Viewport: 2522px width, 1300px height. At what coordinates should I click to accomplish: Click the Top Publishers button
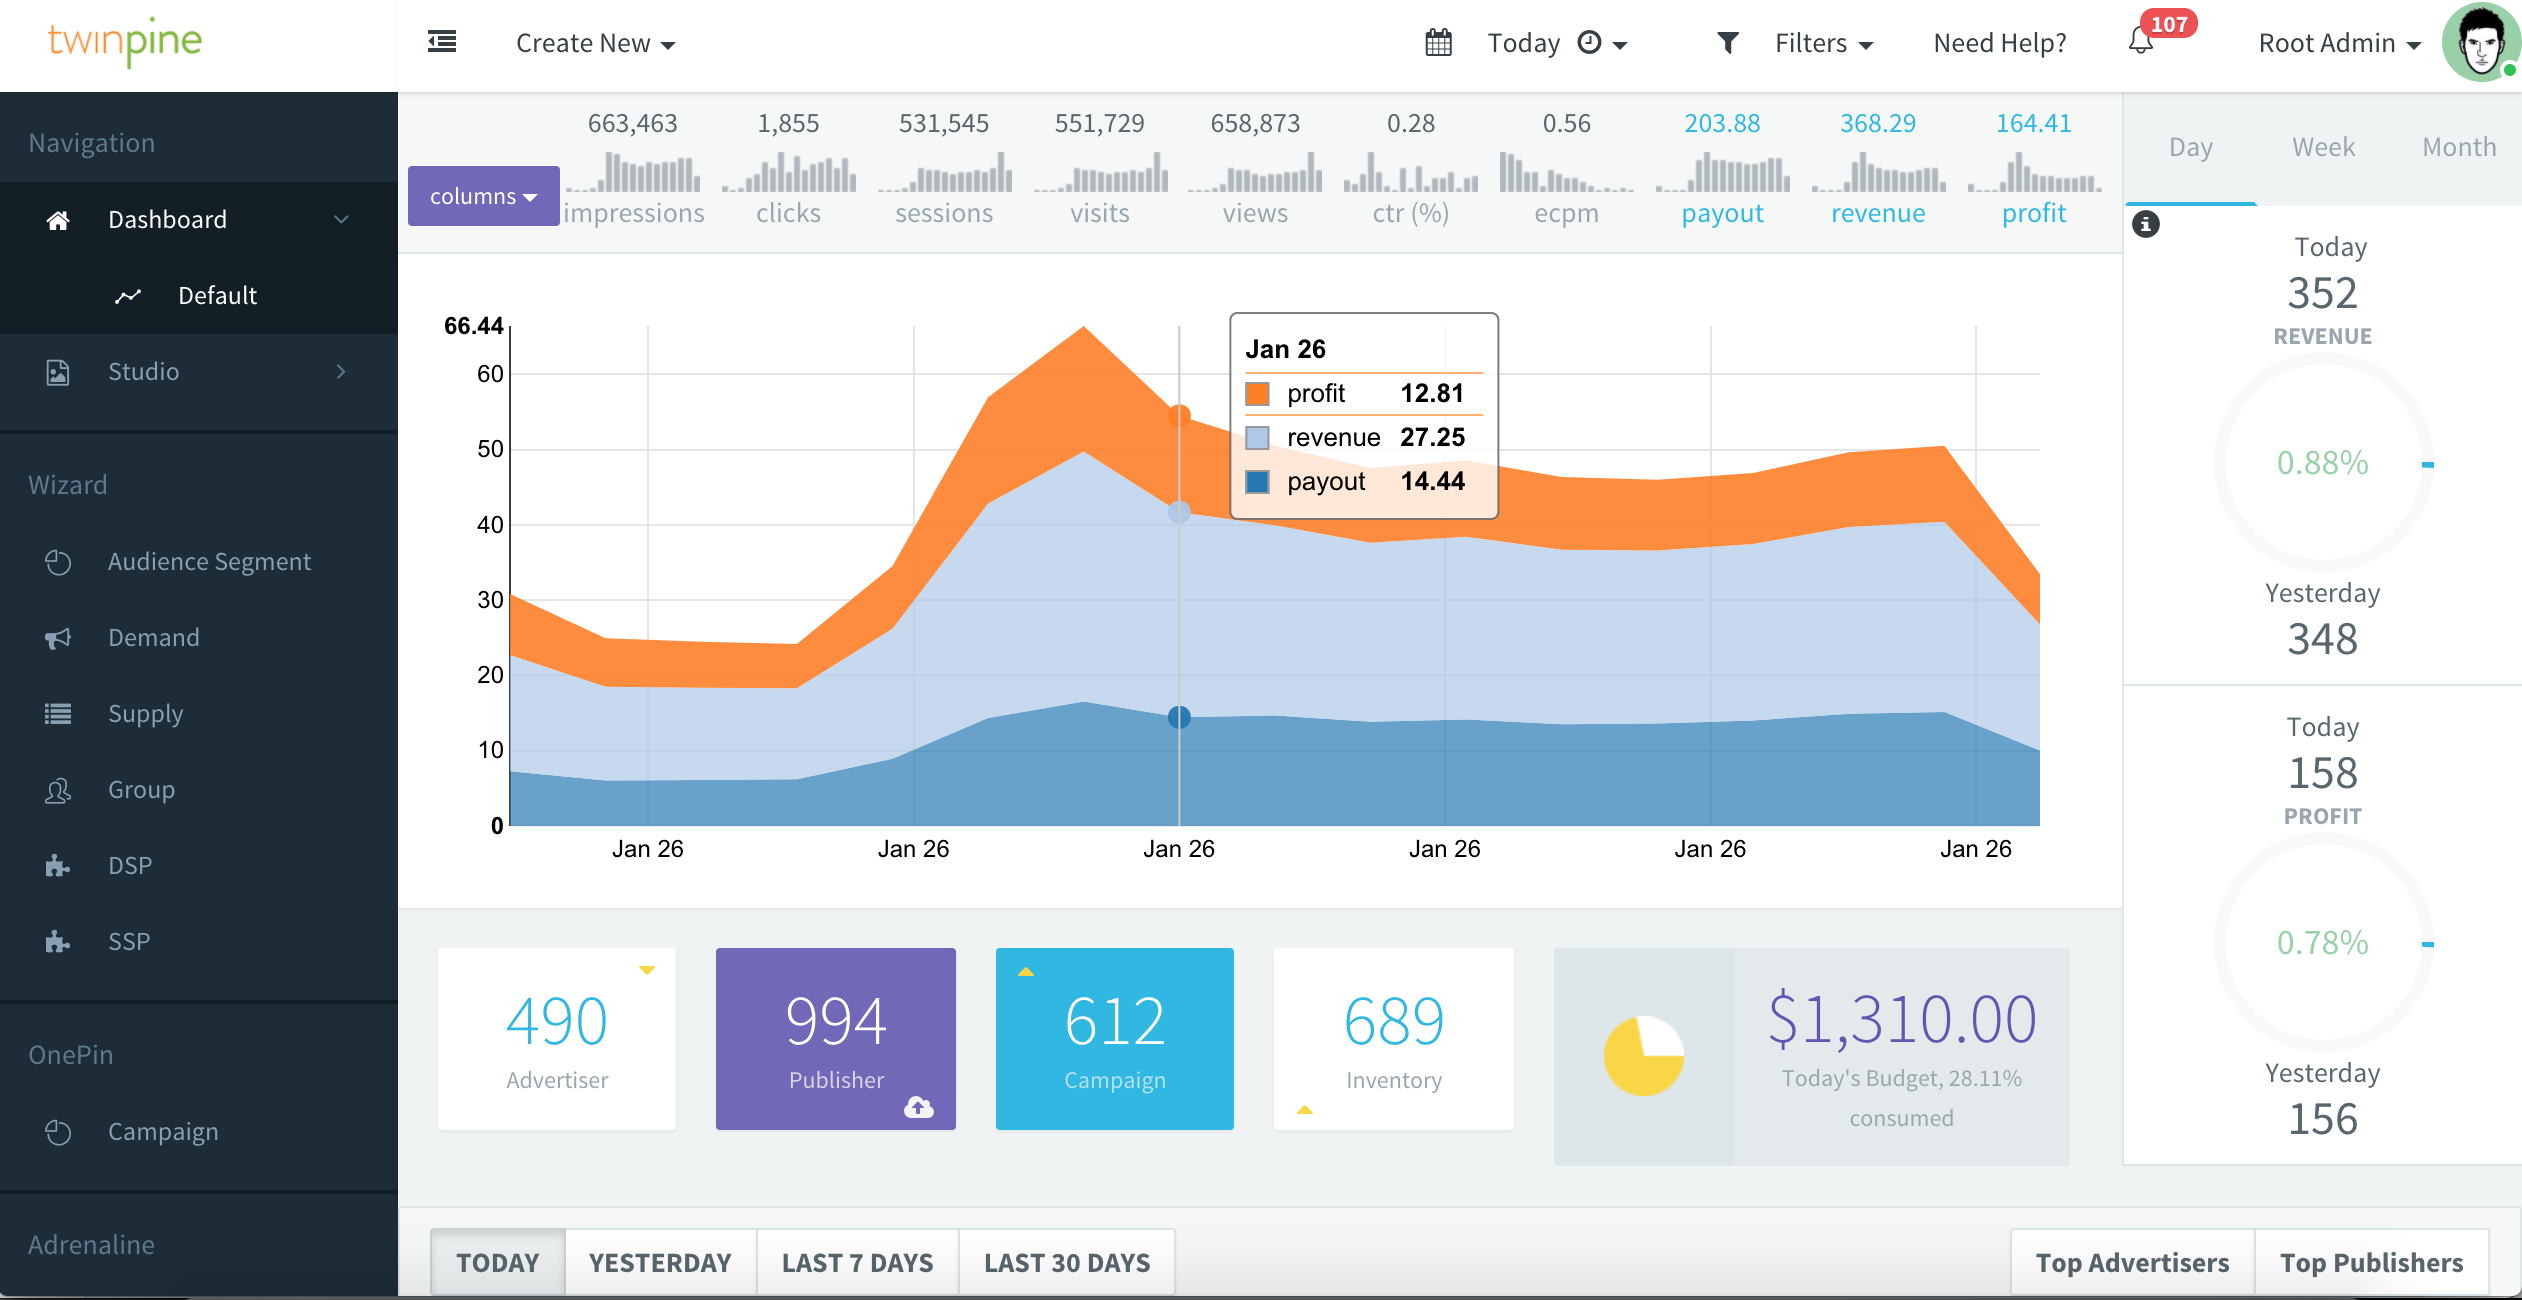[x=2371, y=1262]
